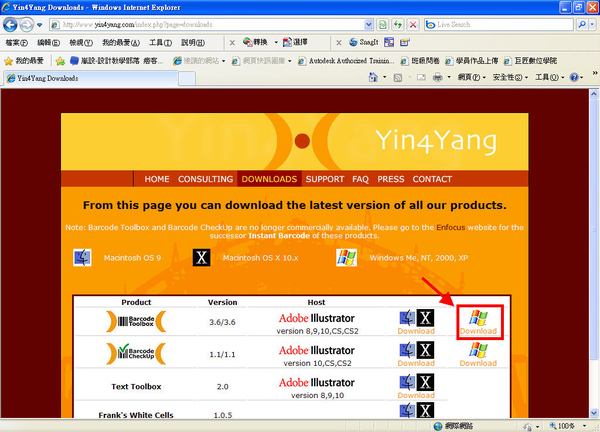600x432 pixels.
Task: Click the browser Forward button
Action: [26, 25]
